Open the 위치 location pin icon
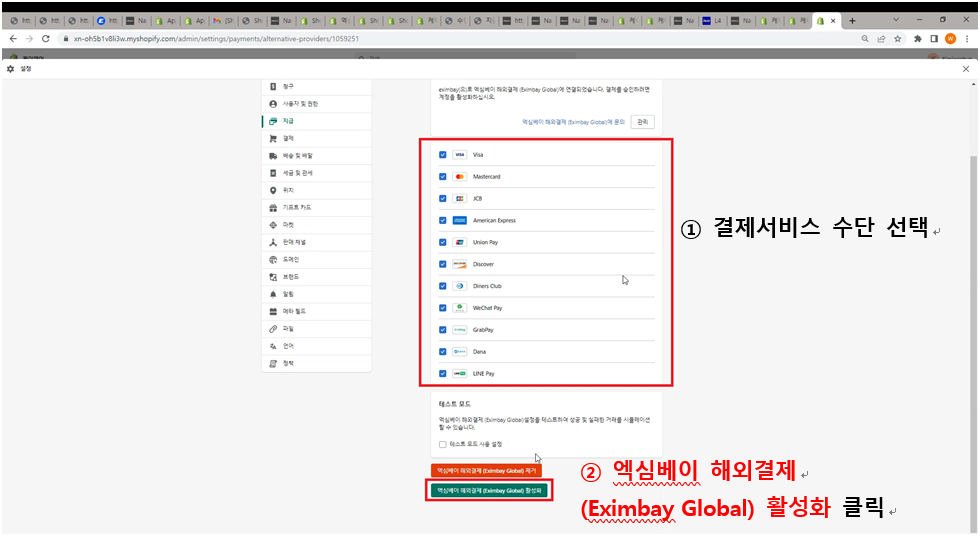The width and height of the screenshot is (980, 536). 273,190
